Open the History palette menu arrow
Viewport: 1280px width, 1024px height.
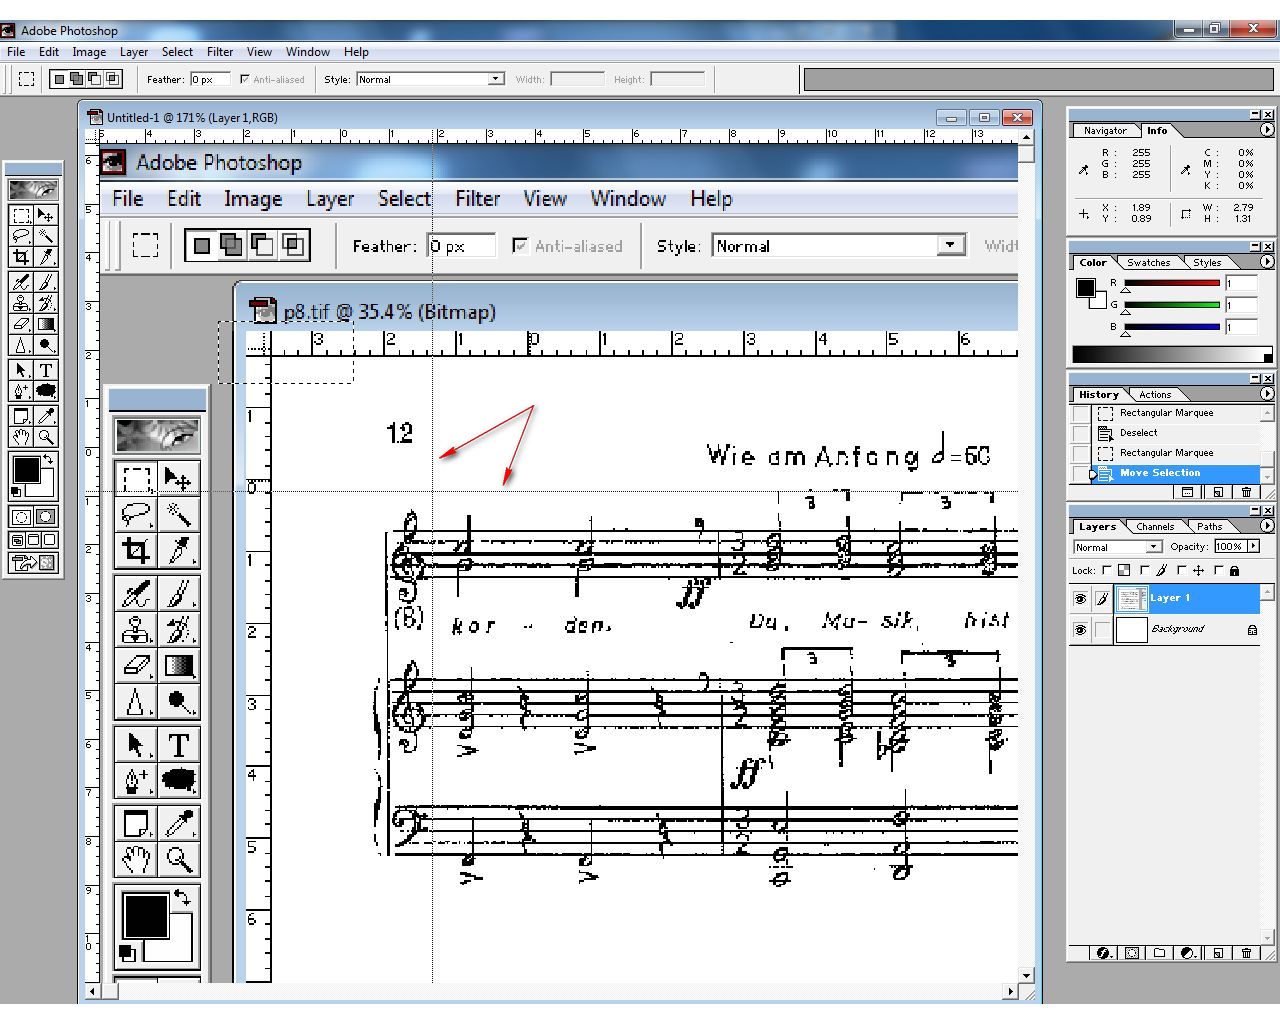point(1267,394)
